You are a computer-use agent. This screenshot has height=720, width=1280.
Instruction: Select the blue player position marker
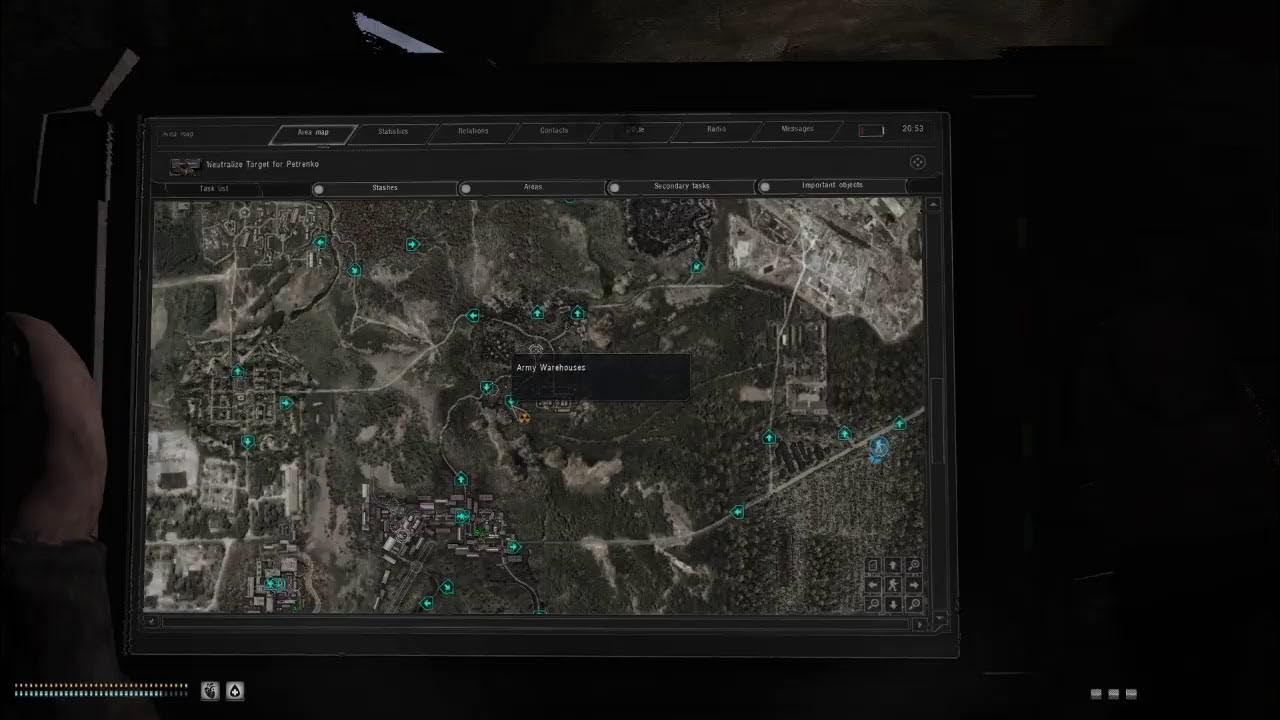coord(879,447)
